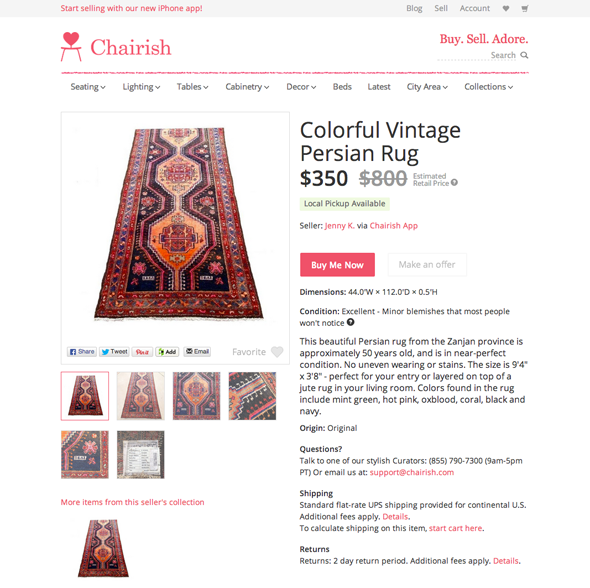This screenshot has height=588, width=590.
Task: Click the Make an offer button
Action: (427, 265)
